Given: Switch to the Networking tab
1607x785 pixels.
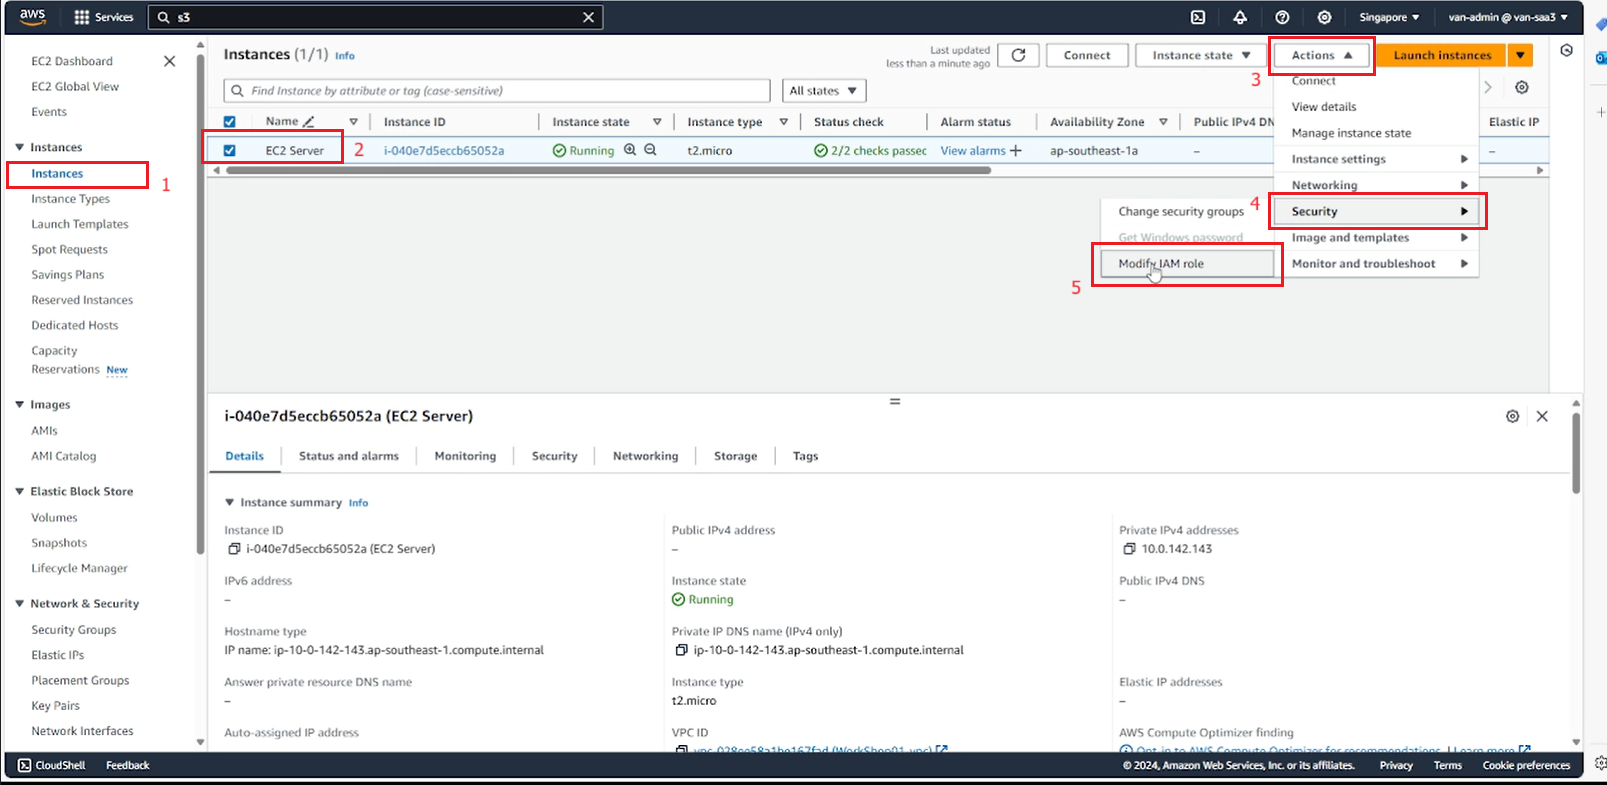Looking at the screenshot, I should pos(645,456).
